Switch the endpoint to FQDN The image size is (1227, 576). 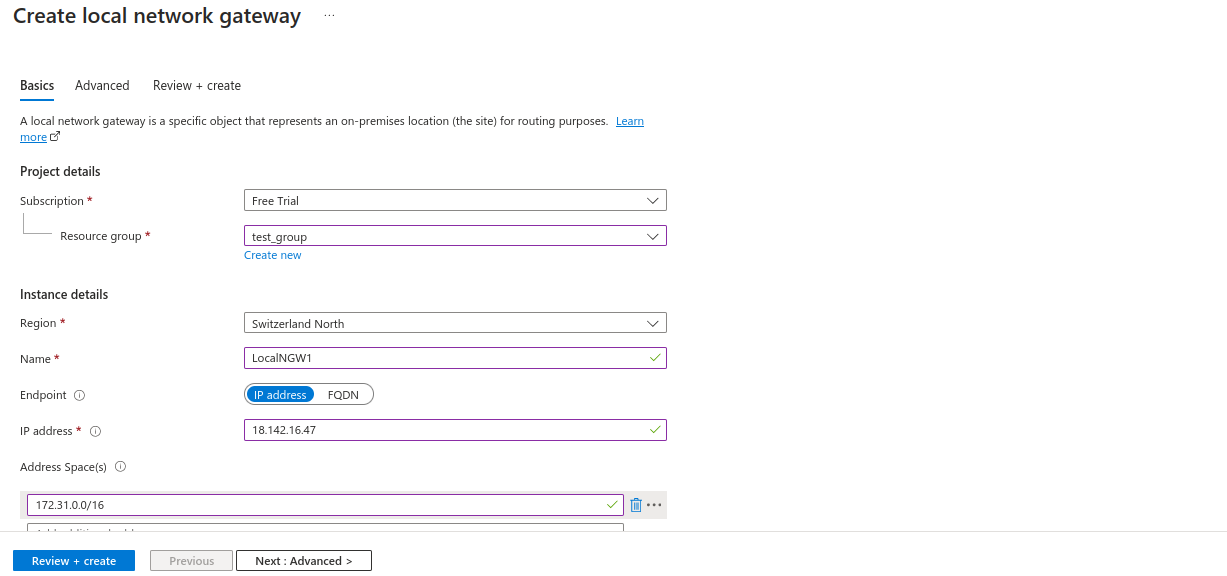pos(343,395)
